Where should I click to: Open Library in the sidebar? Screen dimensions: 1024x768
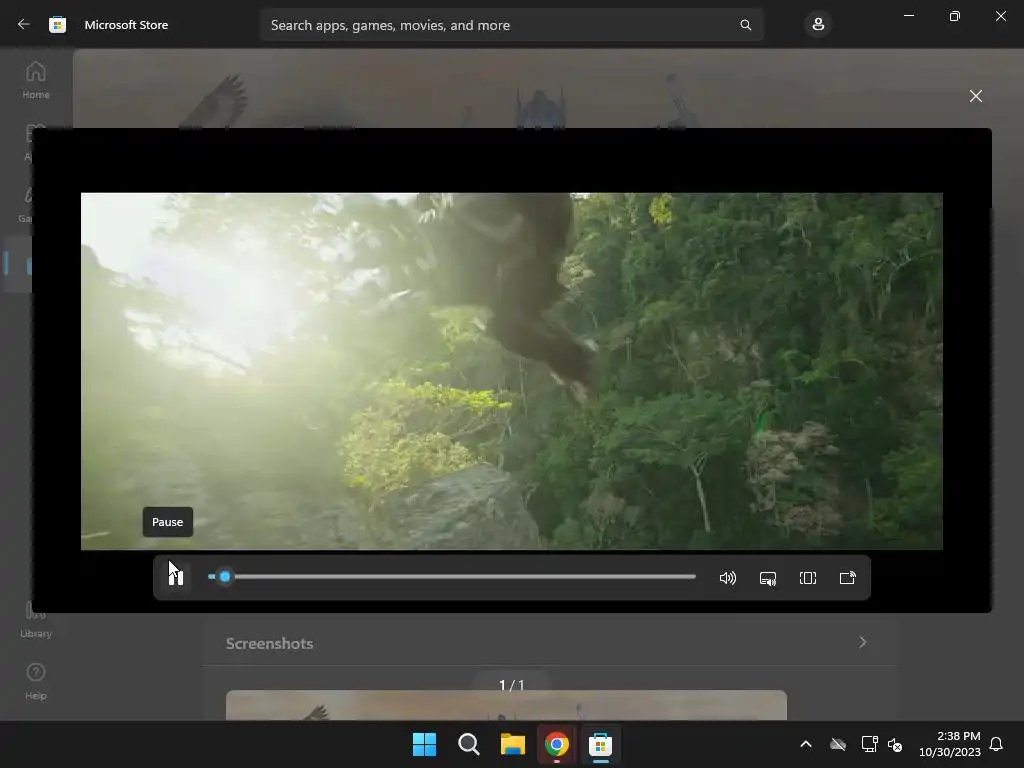[x=36, y=620]
